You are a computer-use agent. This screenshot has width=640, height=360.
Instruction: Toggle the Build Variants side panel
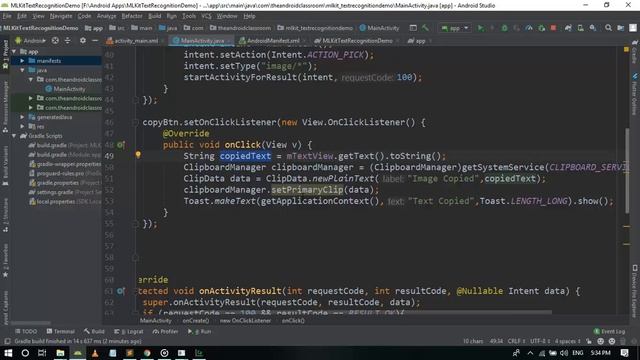pos(5,166)
